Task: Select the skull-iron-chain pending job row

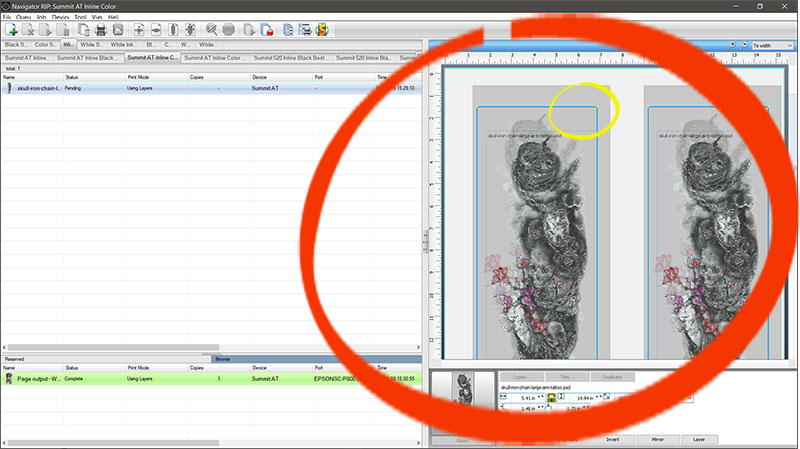Action: coord(211,88)
